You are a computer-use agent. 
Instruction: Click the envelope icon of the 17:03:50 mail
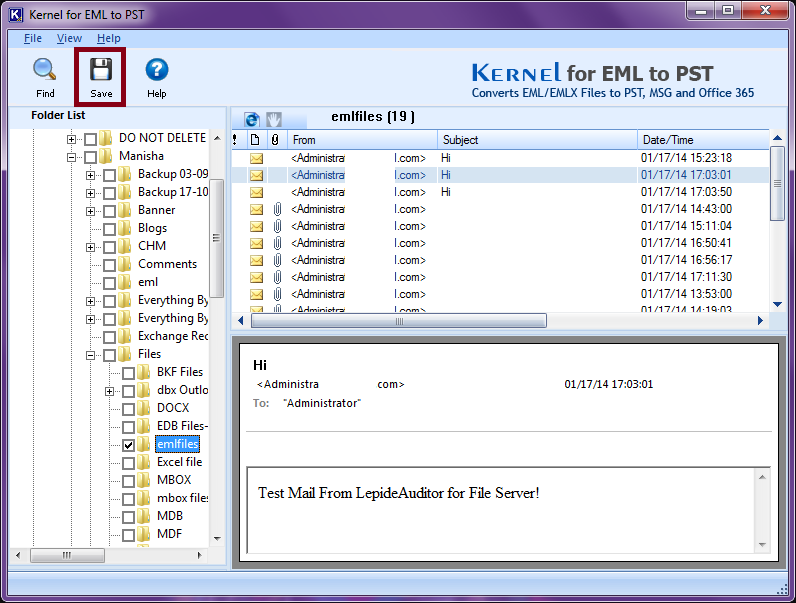257,192
